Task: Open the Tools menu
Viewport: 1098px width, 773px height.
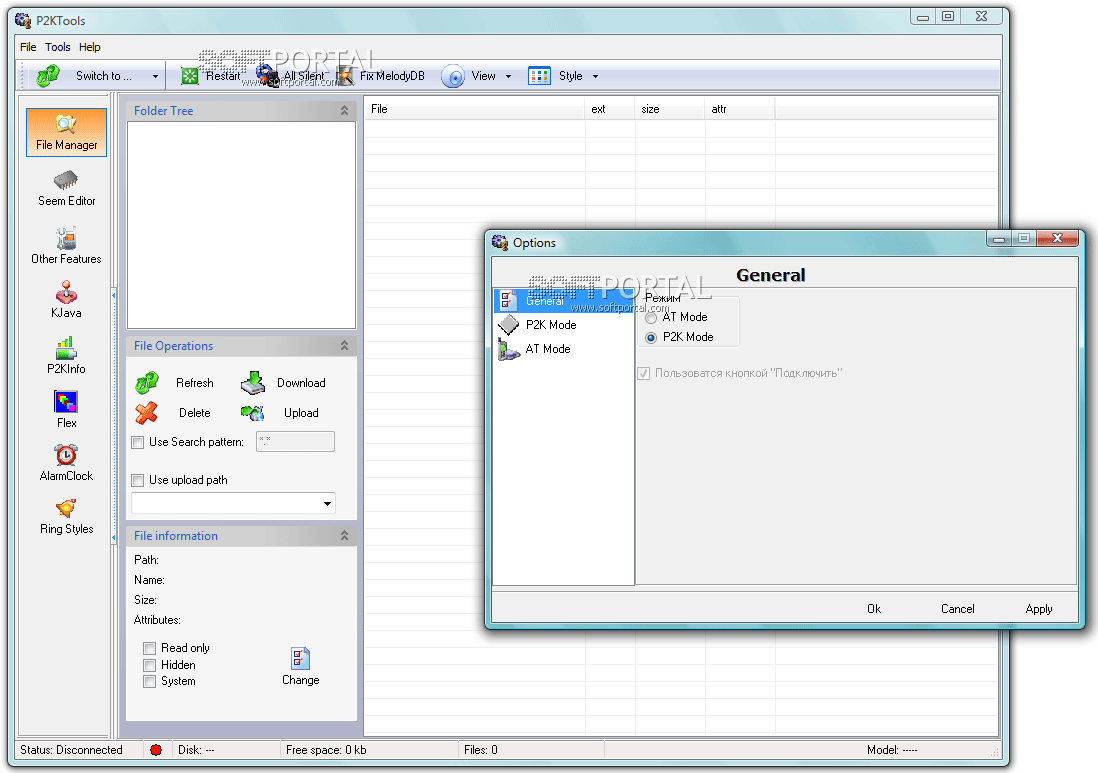Action: tap(57, 47)
